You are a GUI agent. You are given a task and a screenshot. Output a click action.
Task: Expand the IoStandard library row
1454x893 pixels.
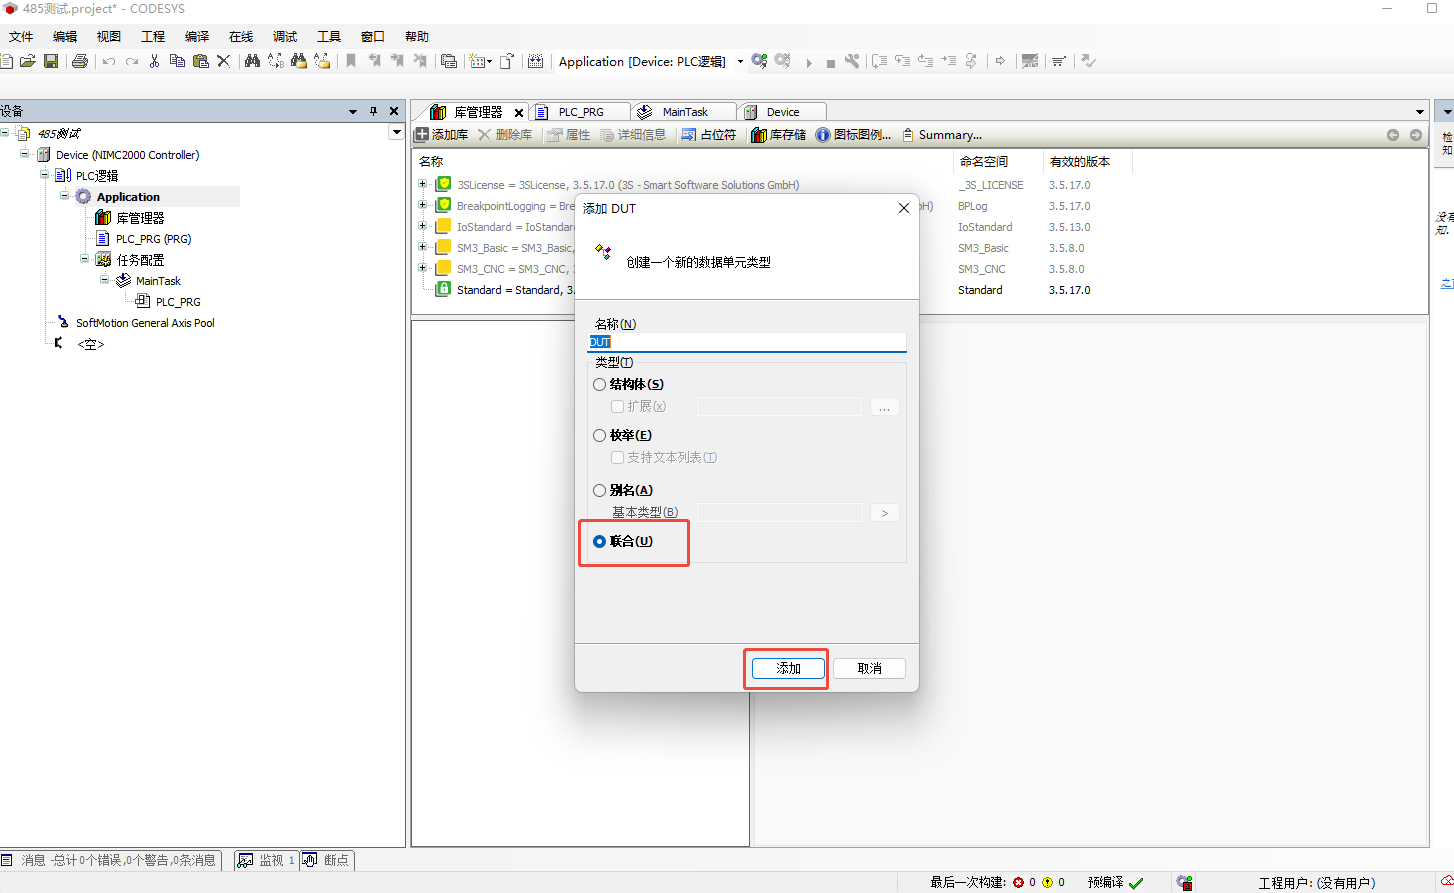pyautogui.click(x=422, y=226)
